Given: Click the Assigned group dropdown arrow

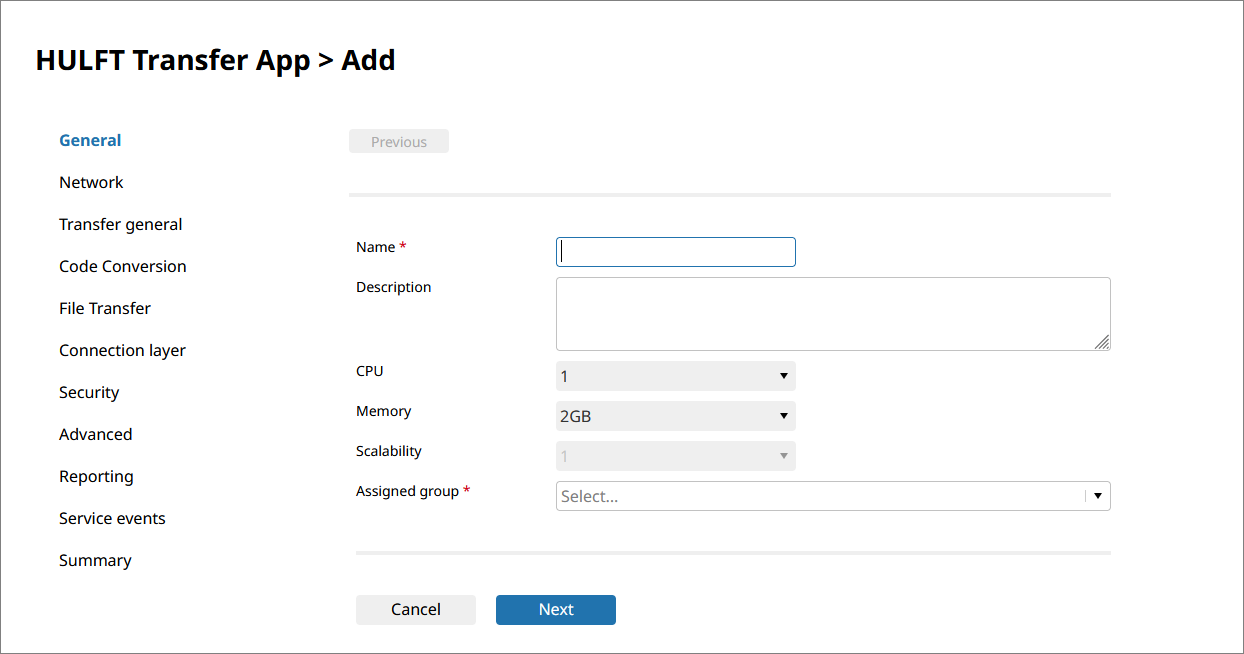Looking at the screenshot, I should click(1097, 496).
